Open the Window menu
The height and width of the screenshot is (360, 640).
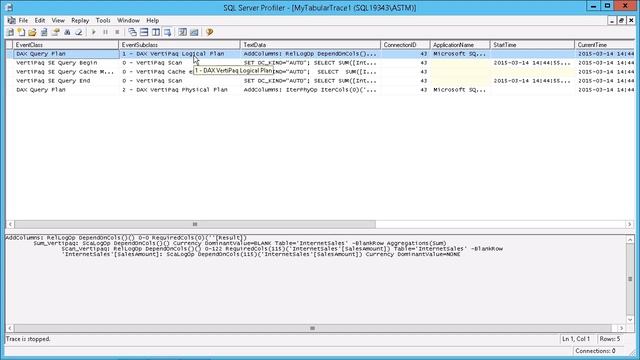point(128,20)
